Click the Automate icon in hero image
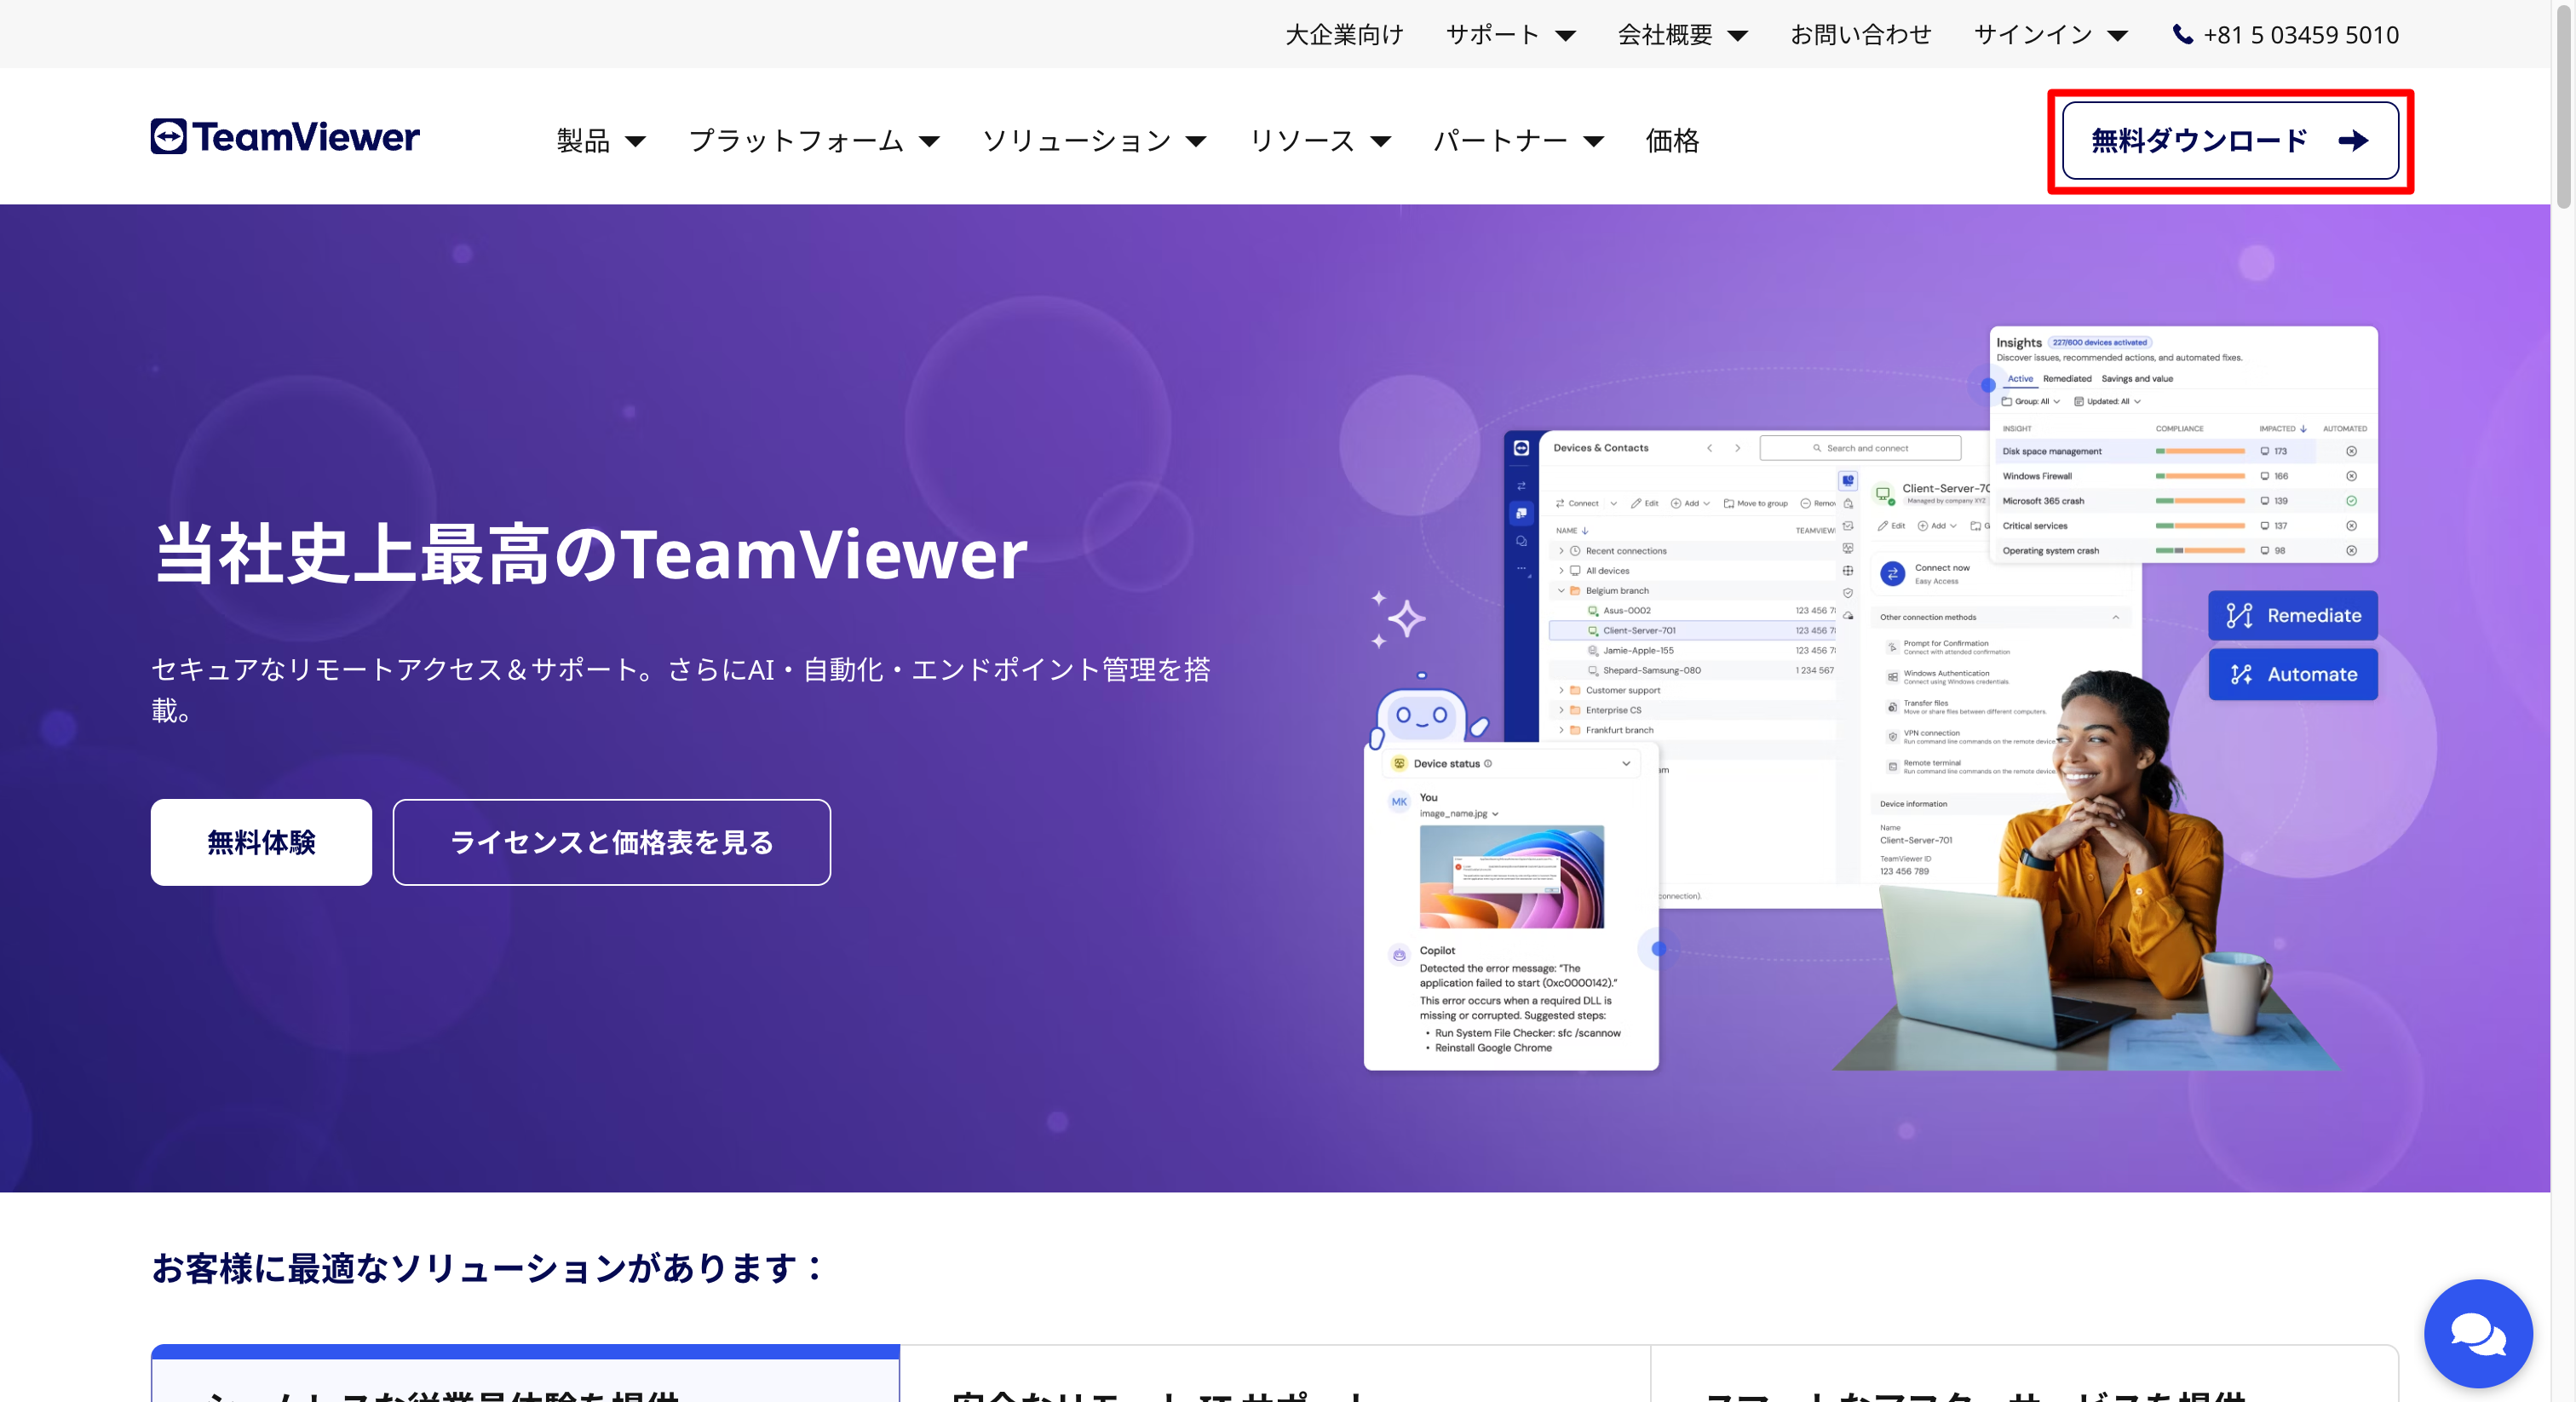Screen dimensions: 2576x1402 pyautogui.click(x=2240, y=675)
